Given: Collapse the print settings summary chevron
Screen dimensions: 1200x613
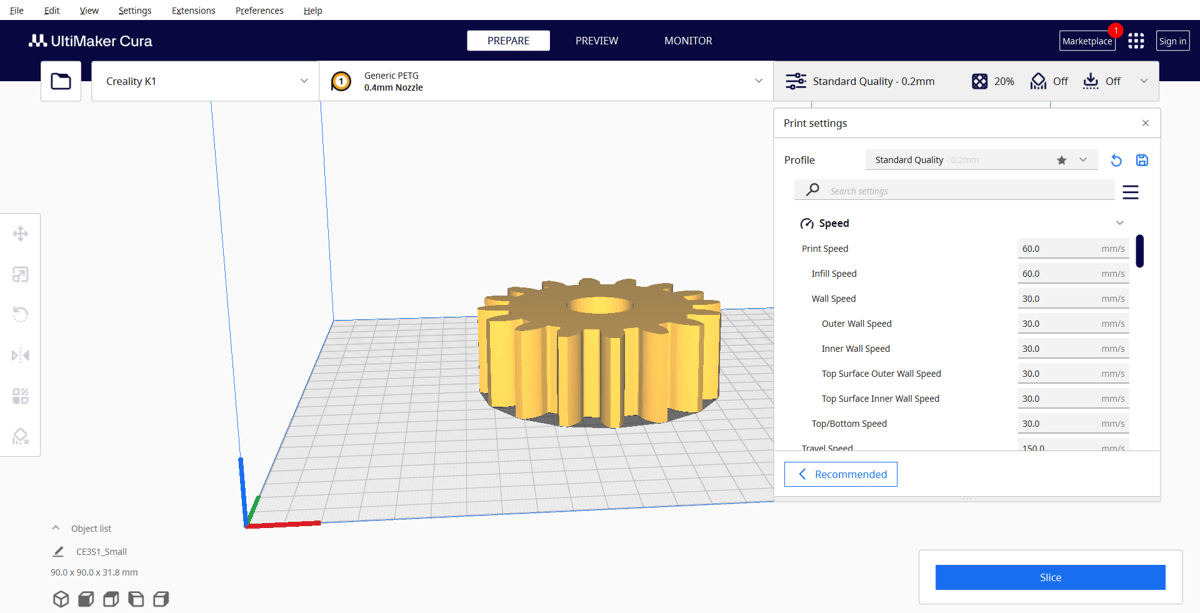Looking at the screenshot, I should pos(1144,81).
